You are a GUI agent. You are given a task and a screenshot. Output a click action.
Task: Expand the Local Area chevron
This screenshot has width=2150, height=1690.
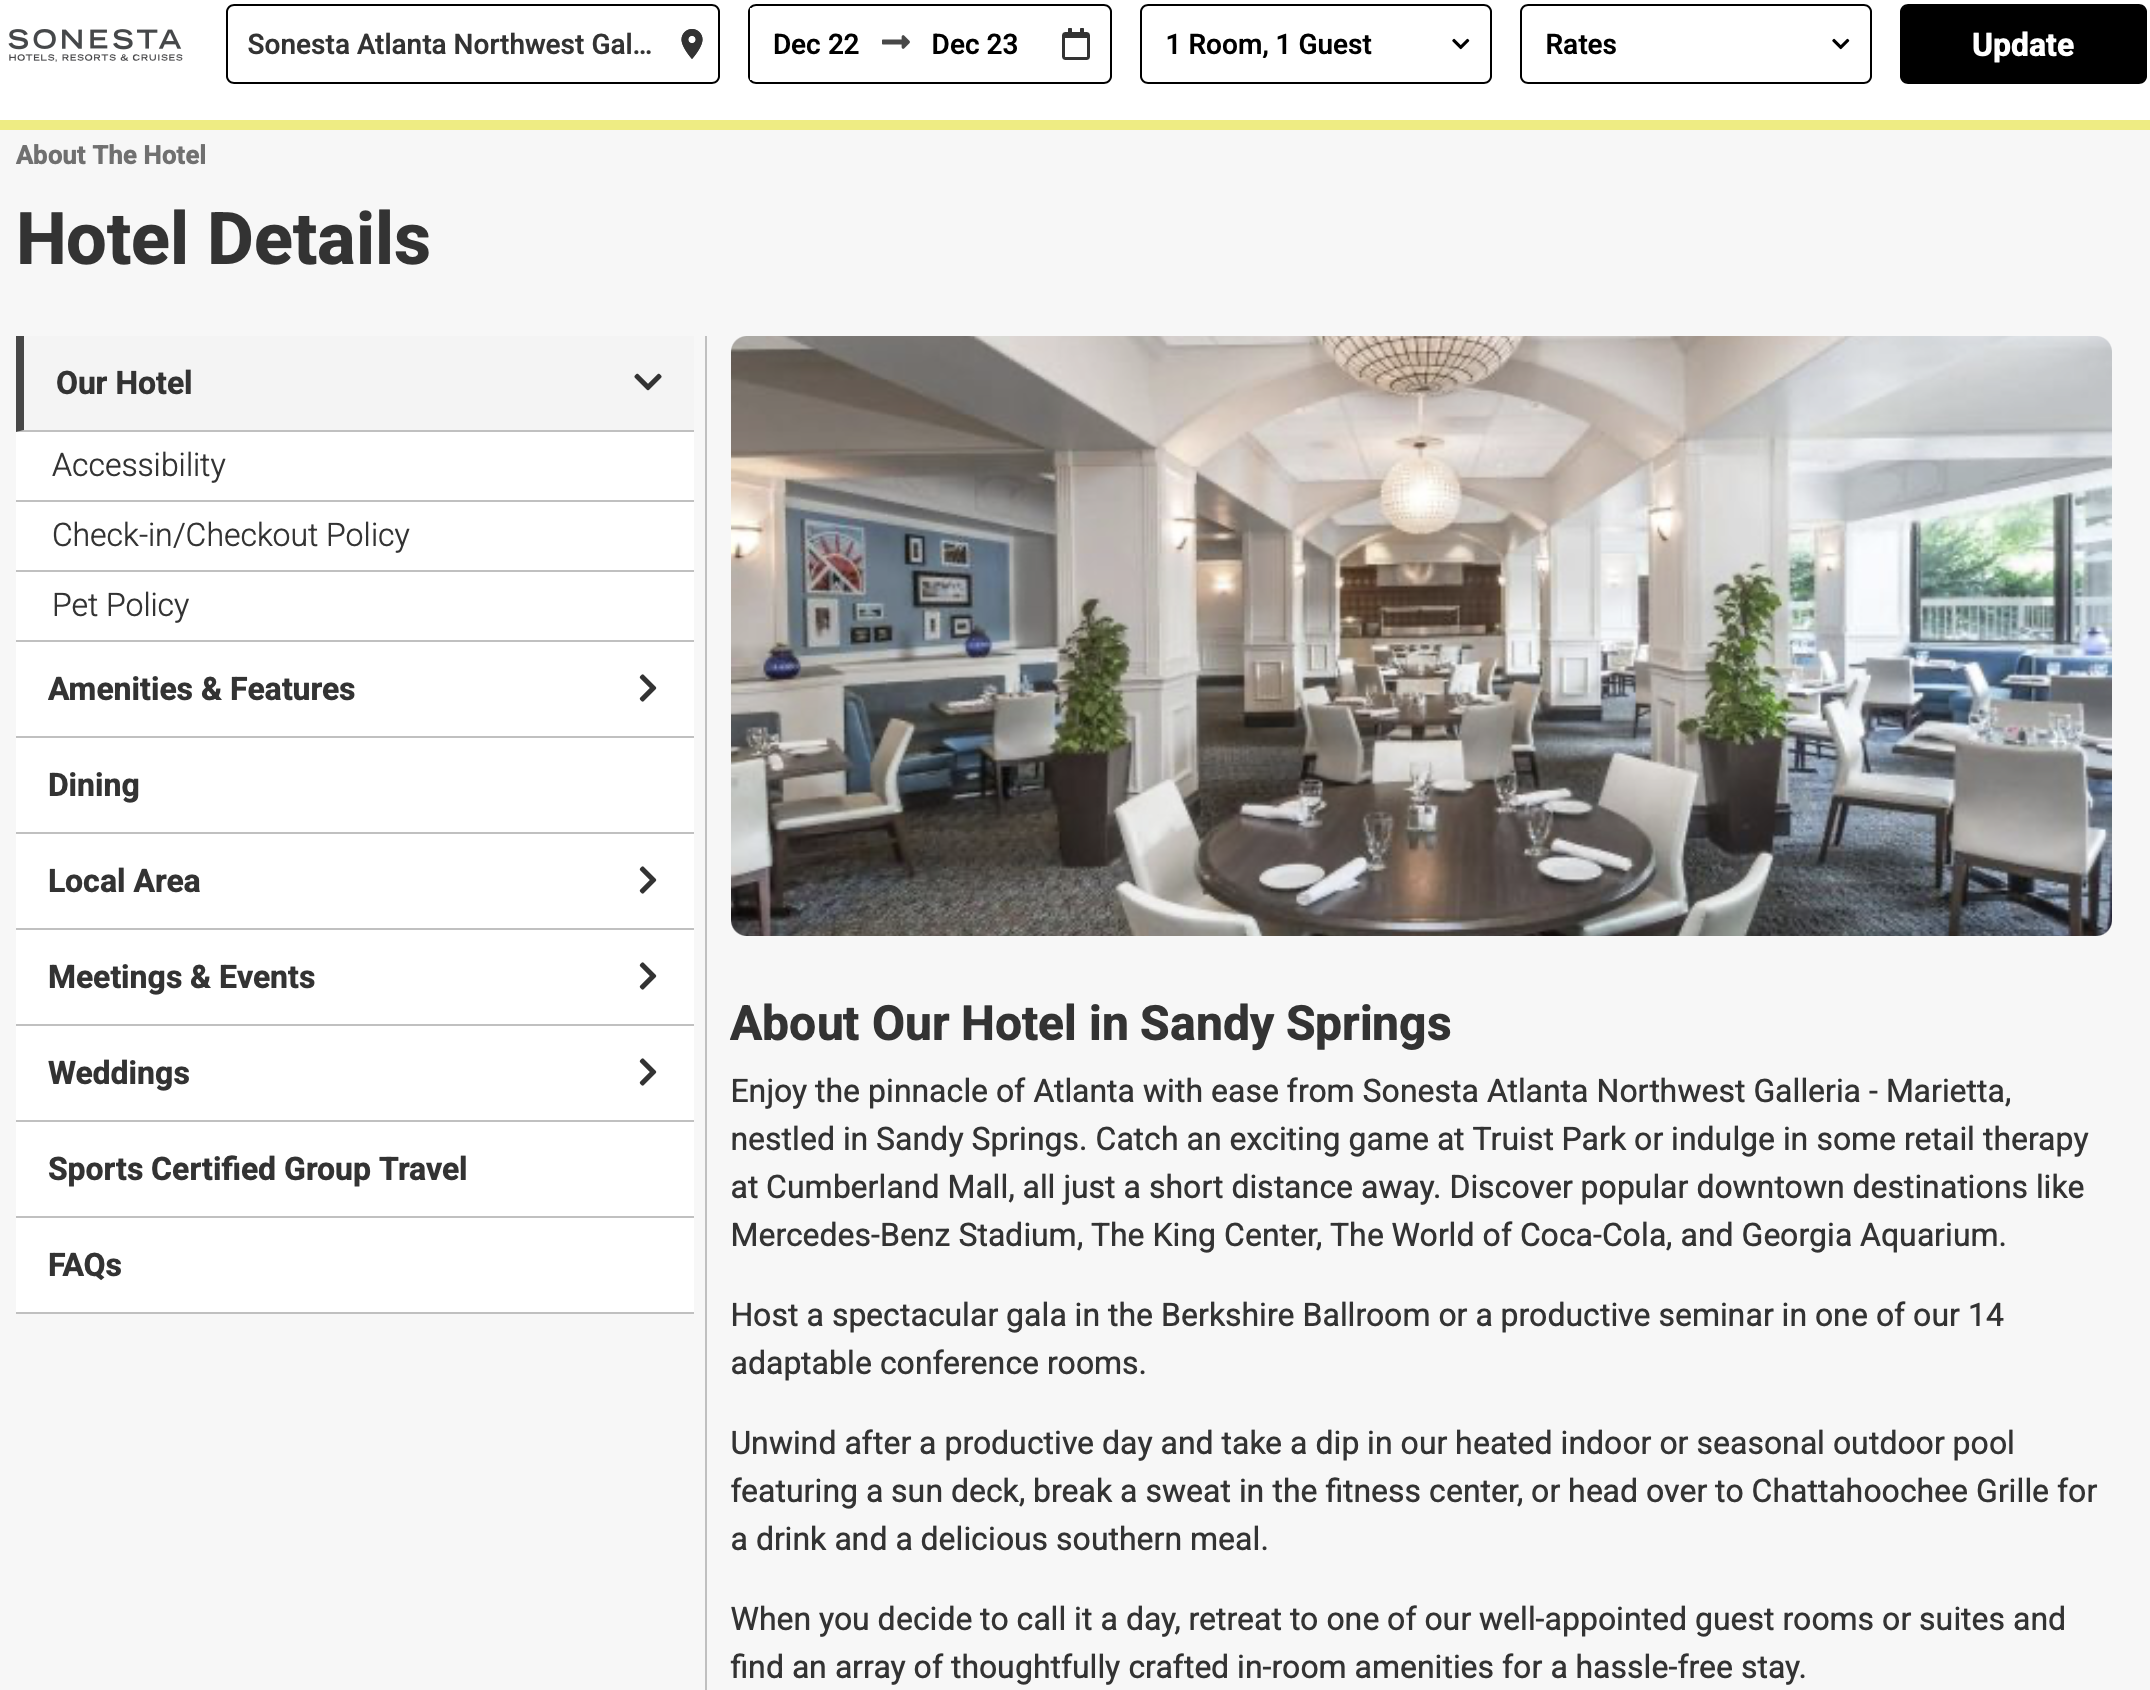[x=648, y=880]
